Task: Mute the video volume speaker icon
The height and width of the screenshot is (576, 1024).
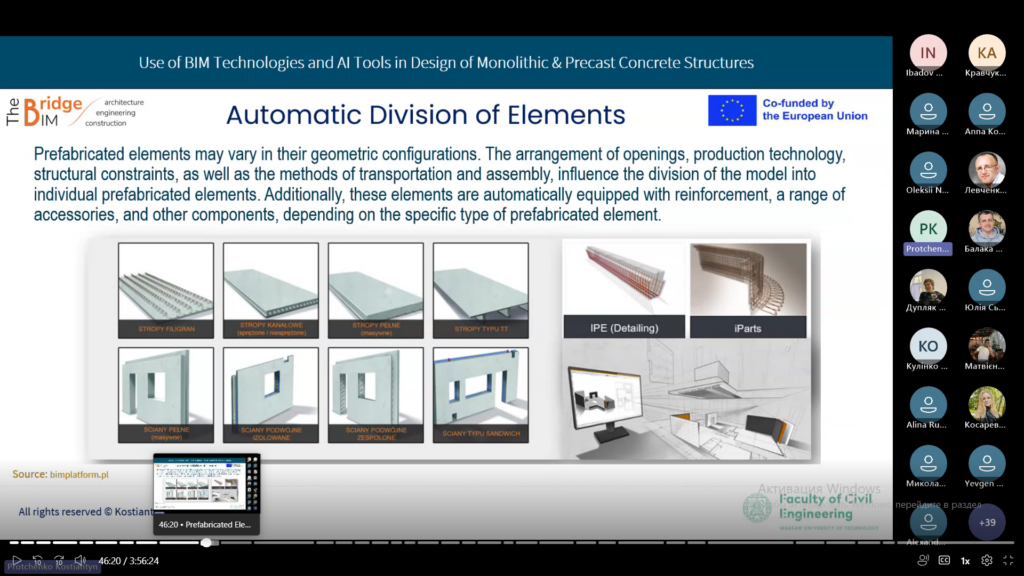Action: coord(82,561)
